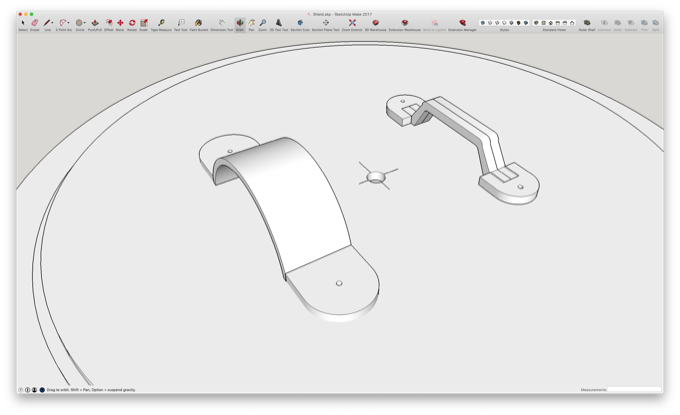
Task: Select the Tape Measure tool
Action: pos(161,23)
